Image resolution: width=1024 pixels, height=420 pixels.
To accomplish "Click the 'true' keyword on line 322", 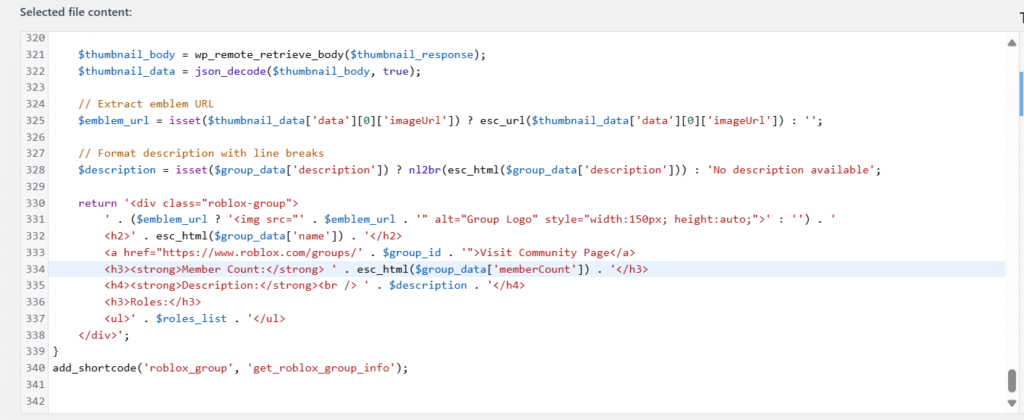I will tap(396, 71).
